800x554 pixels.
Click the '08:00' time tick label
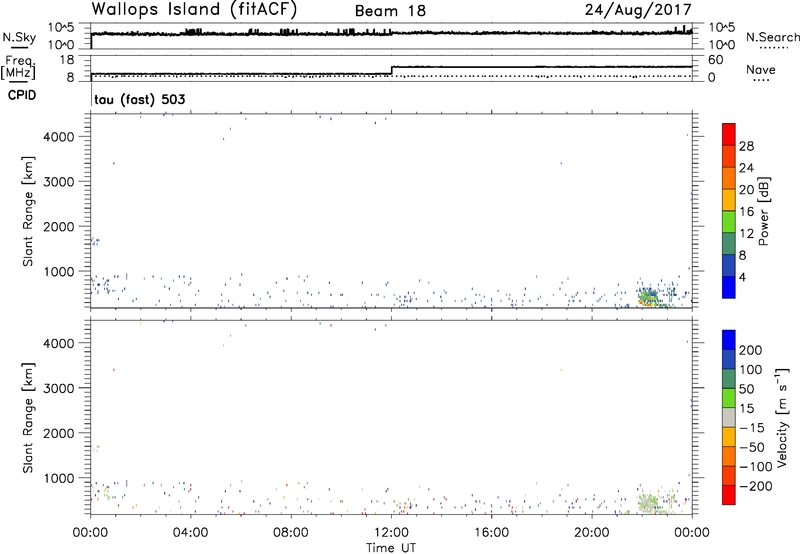[x=291, y=533]
